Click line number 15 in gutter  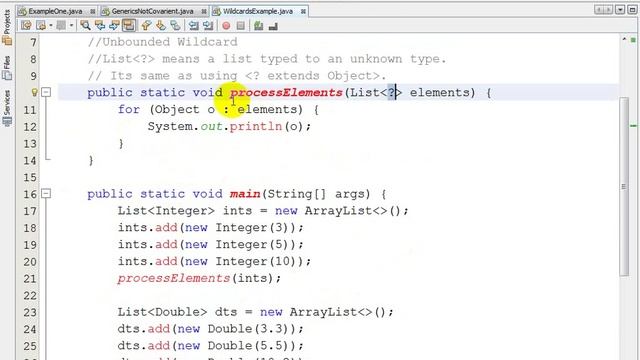tap(30, 178)
